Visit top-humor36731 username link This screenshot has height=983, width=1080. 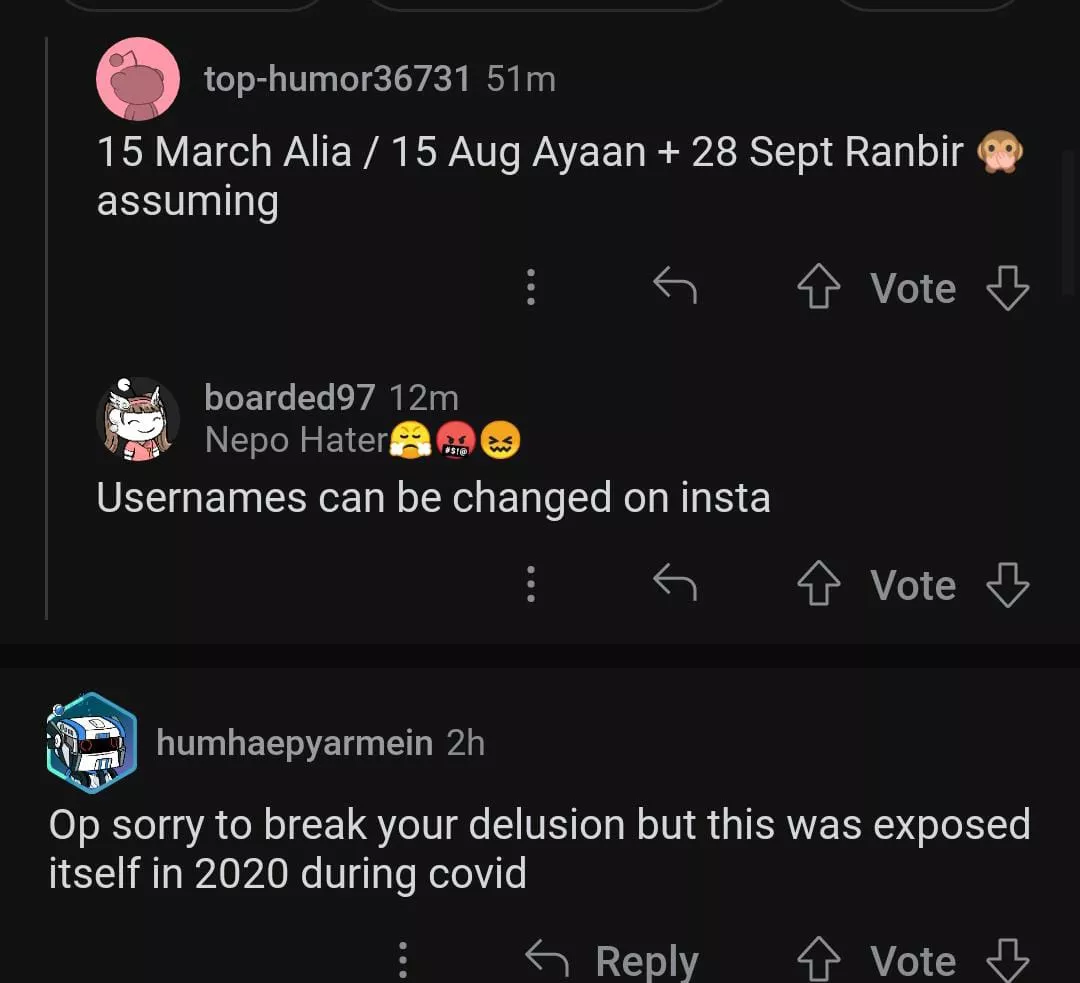[337, 79]
